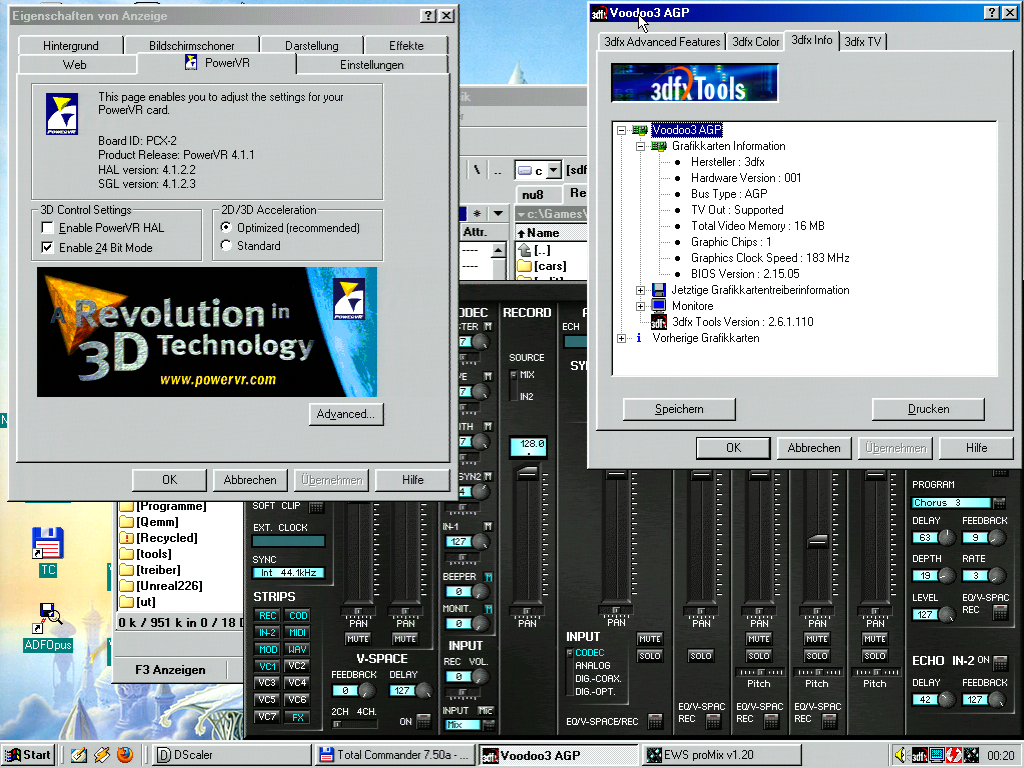
Task: Open the 3dfx Advanced Features tab
Action: click(x=662, y=42)
